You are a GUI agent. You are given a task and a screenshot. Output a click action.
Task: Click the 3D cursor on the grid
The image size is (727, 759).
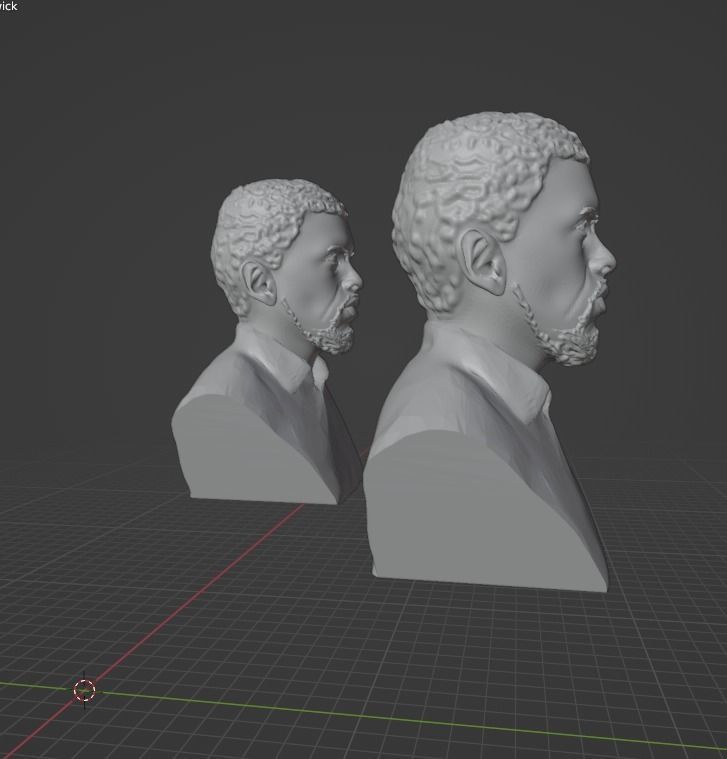(84, 690)
